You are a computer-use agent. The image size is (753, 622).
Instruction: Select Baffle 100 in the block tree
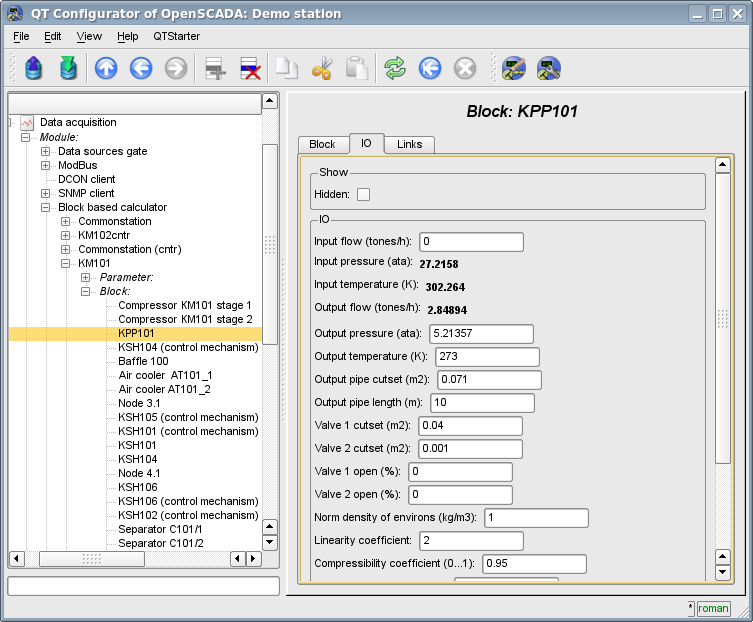143,361
